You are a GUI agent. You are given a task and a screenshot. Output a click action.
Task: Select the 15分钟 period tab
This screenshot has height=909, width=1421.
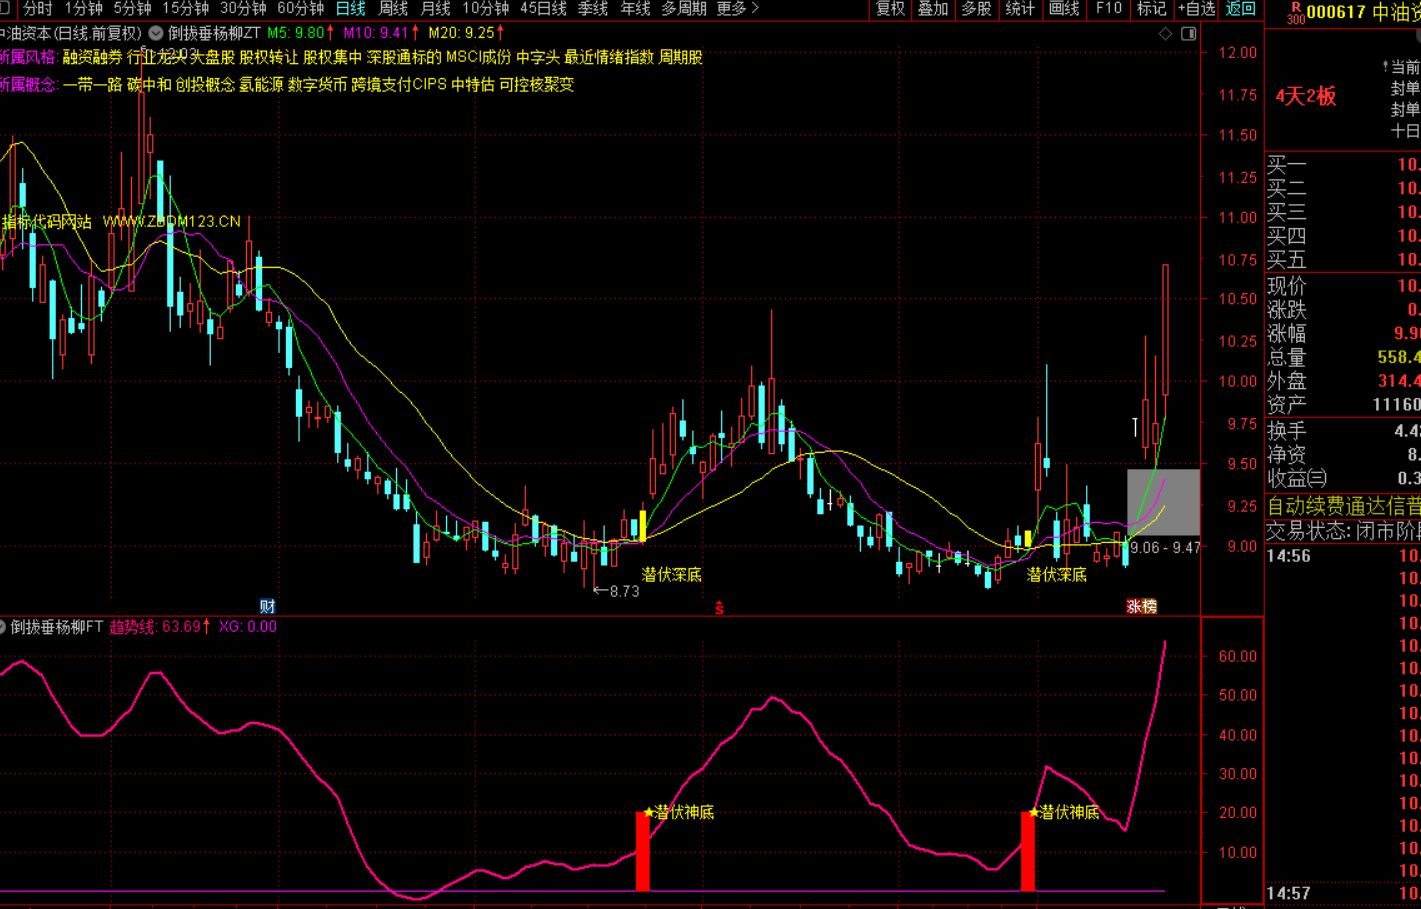185,9
